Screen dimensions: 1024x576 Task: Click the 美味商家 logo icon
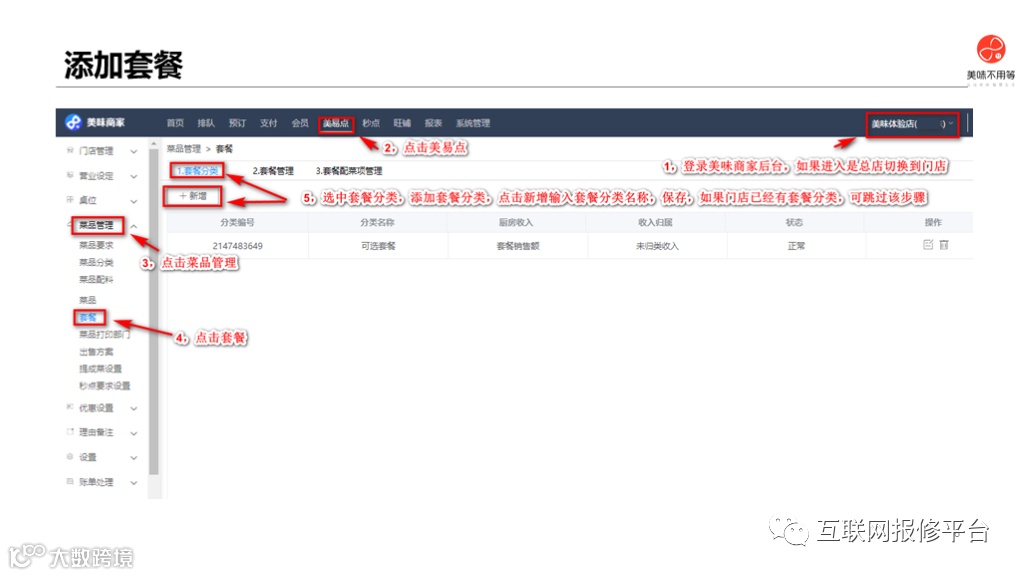(72, 122)
